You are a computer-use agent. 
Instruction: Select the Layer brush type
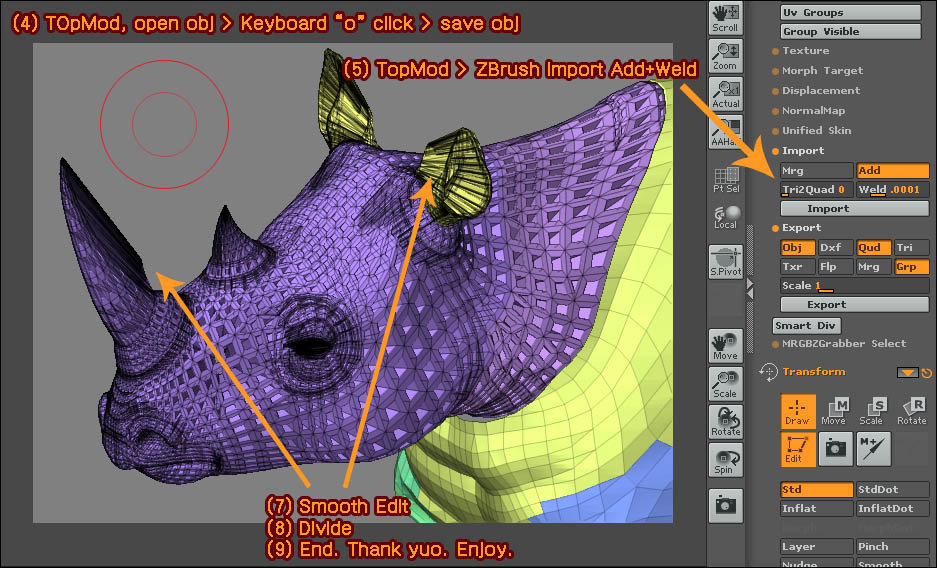(816, 546)
